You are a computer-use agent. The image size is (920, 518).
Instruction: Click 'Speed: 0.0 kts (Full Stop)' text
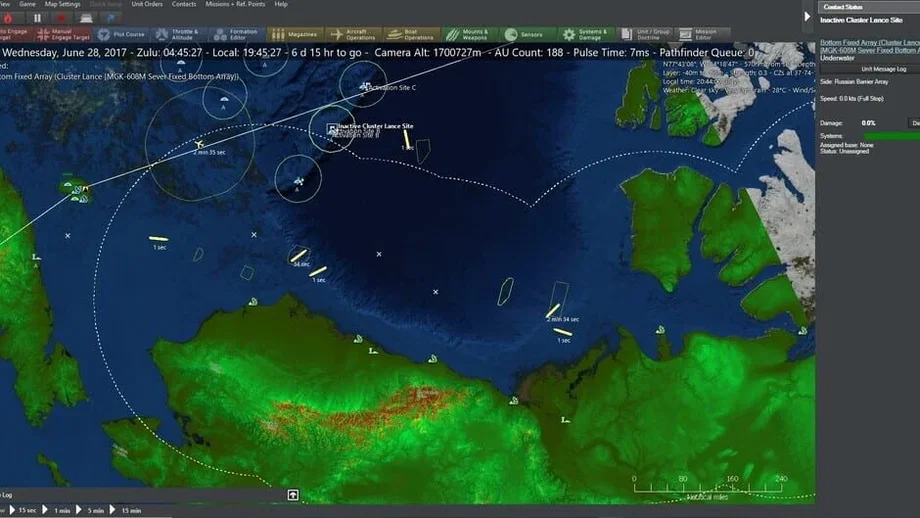tap(851, 99)
